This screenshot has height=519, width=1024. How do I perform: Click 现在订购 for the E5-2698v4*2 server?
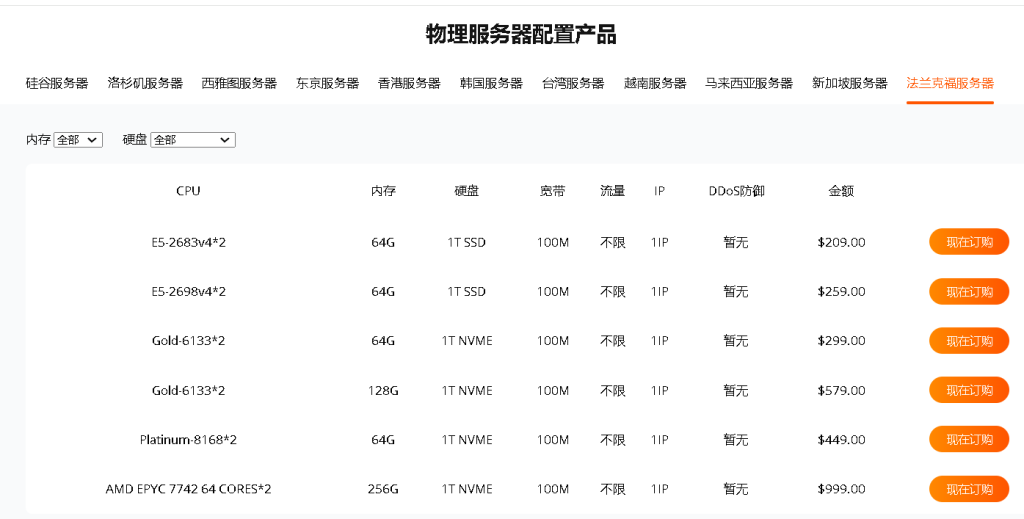(968, 292)
